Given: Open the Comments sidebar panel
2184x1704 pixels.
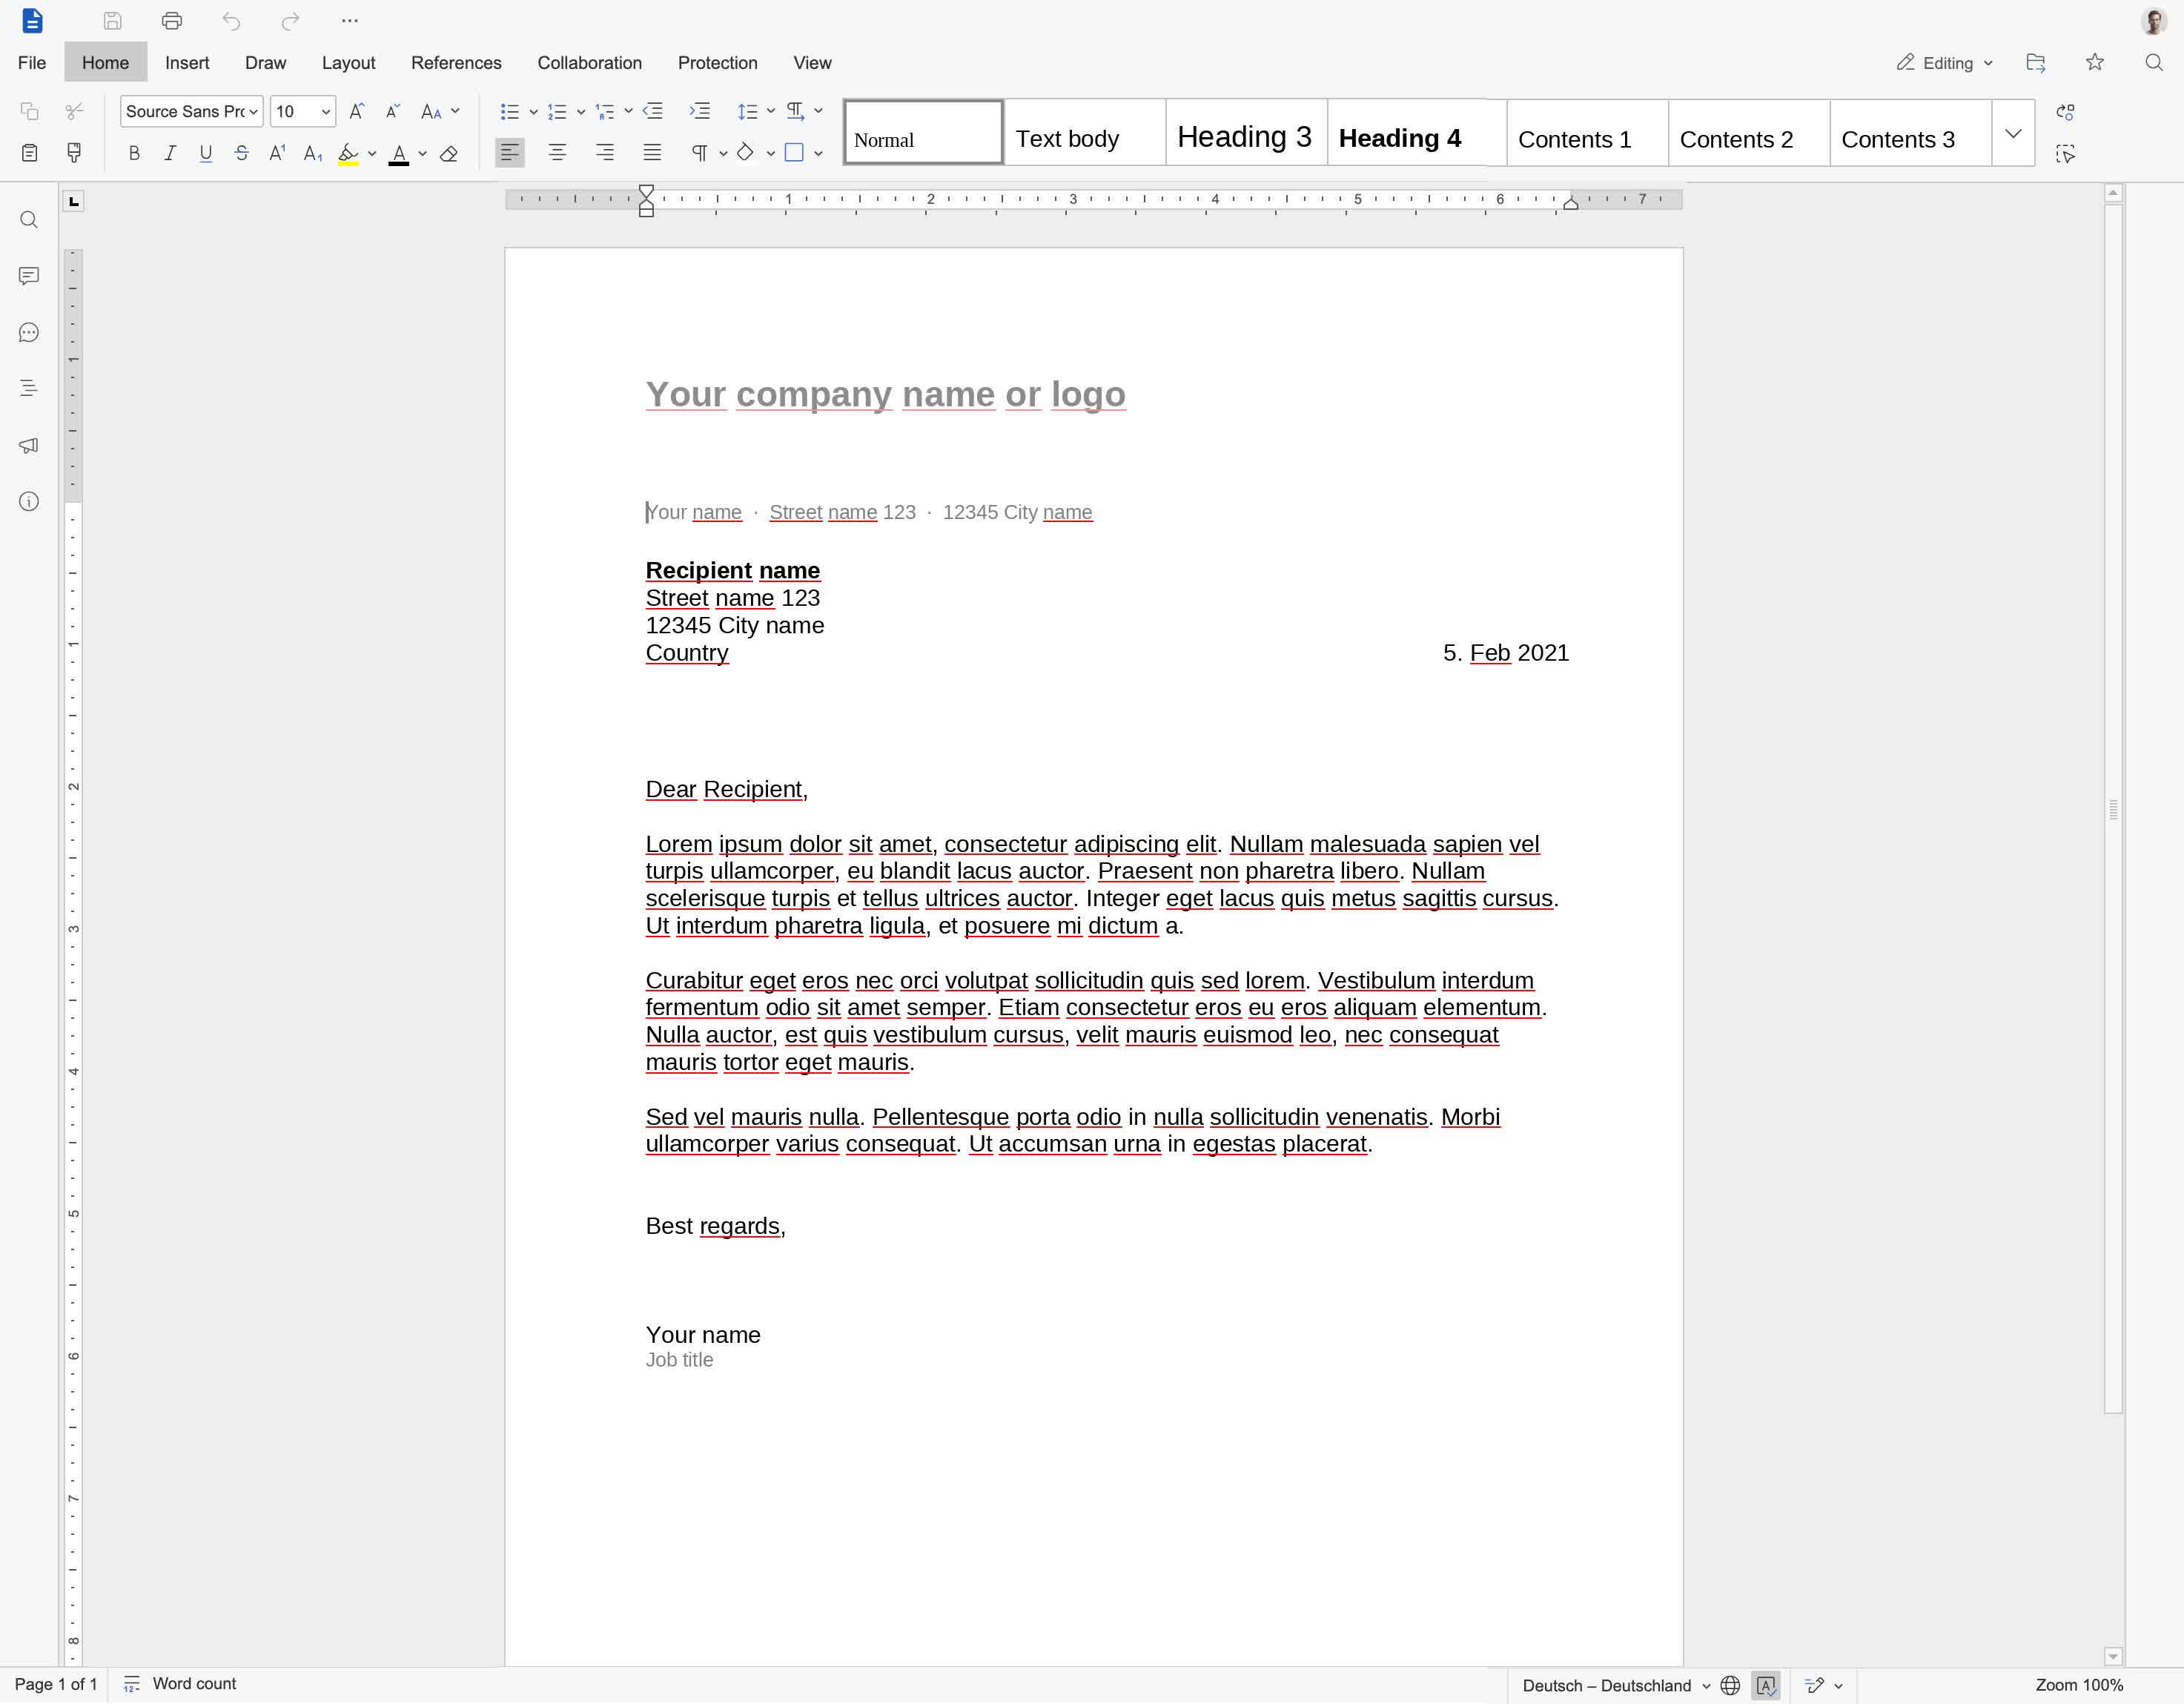Looking at the screenshot, I should pyautogui.click(x=29, y=275).
